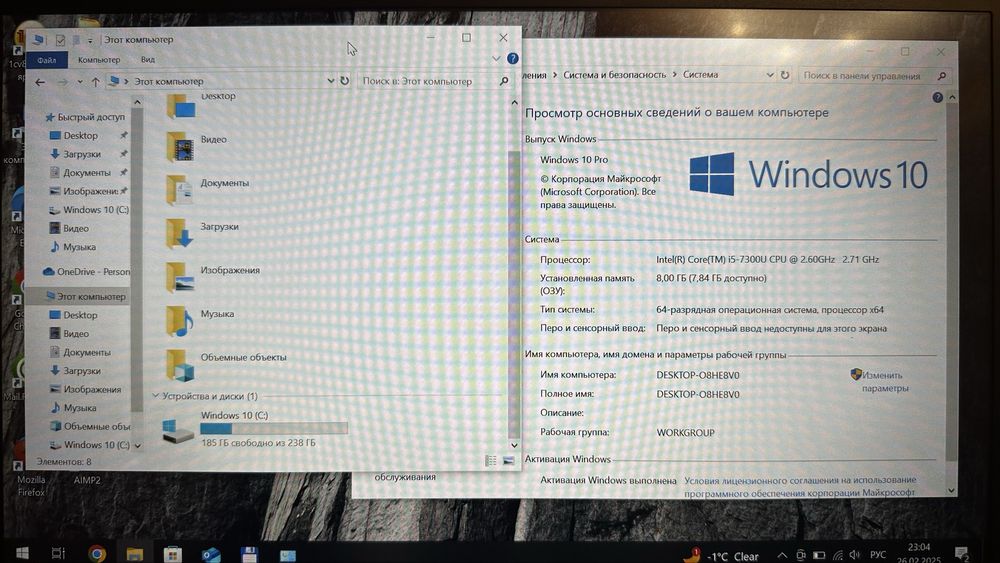The width and height of the screenshot is (1000, 563).
Task: Open the Explorer help question-mark icon
Action: pos(513,59)
